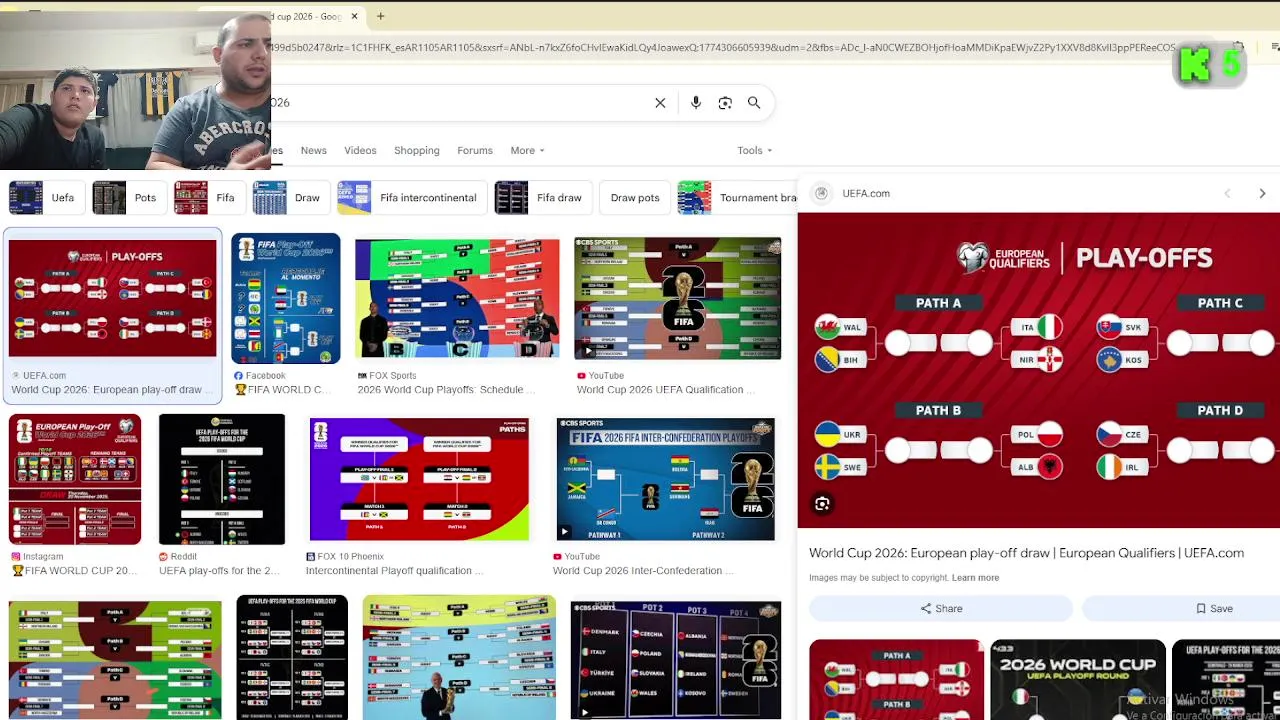
Task: Close the 'cup 2026 - Google' browser tab
Action: [354, 16]
